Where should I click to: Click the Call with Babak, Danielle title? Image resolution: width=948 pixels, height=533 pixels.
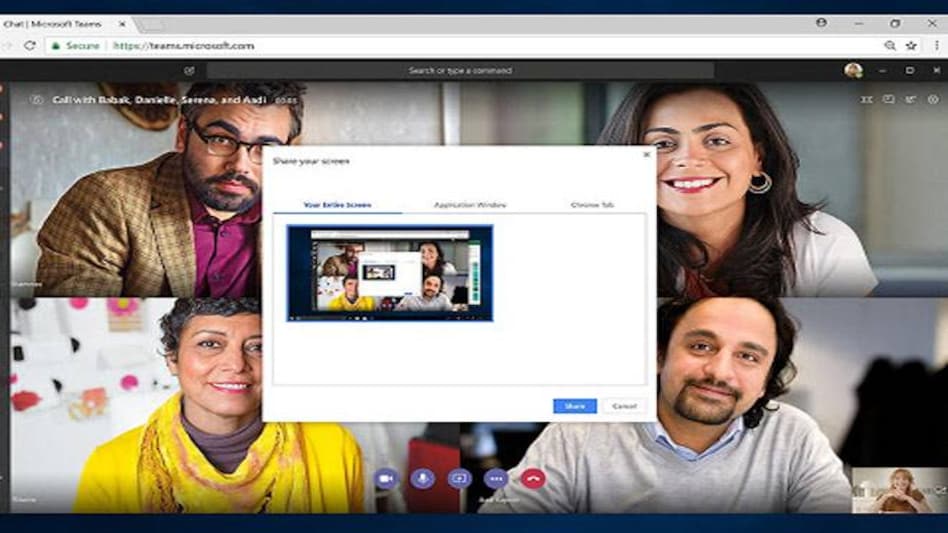click(160, 100)
